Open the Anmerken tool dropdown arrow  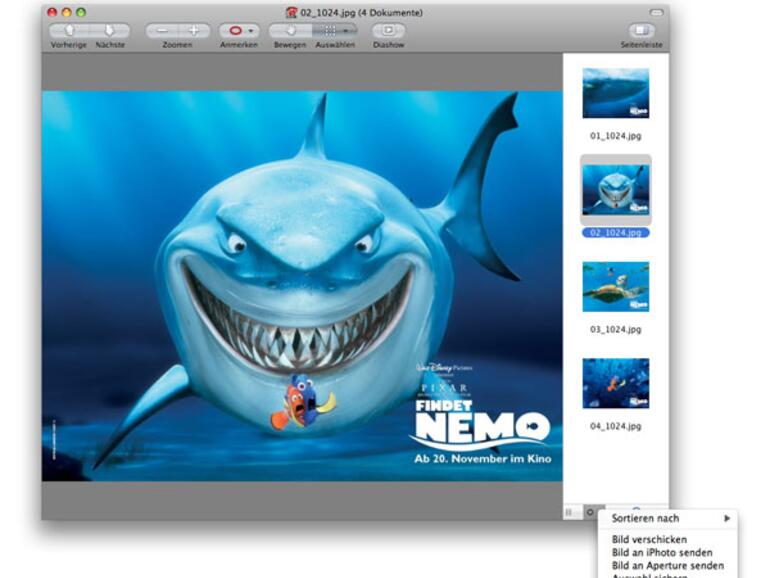(x=251, y=31)
